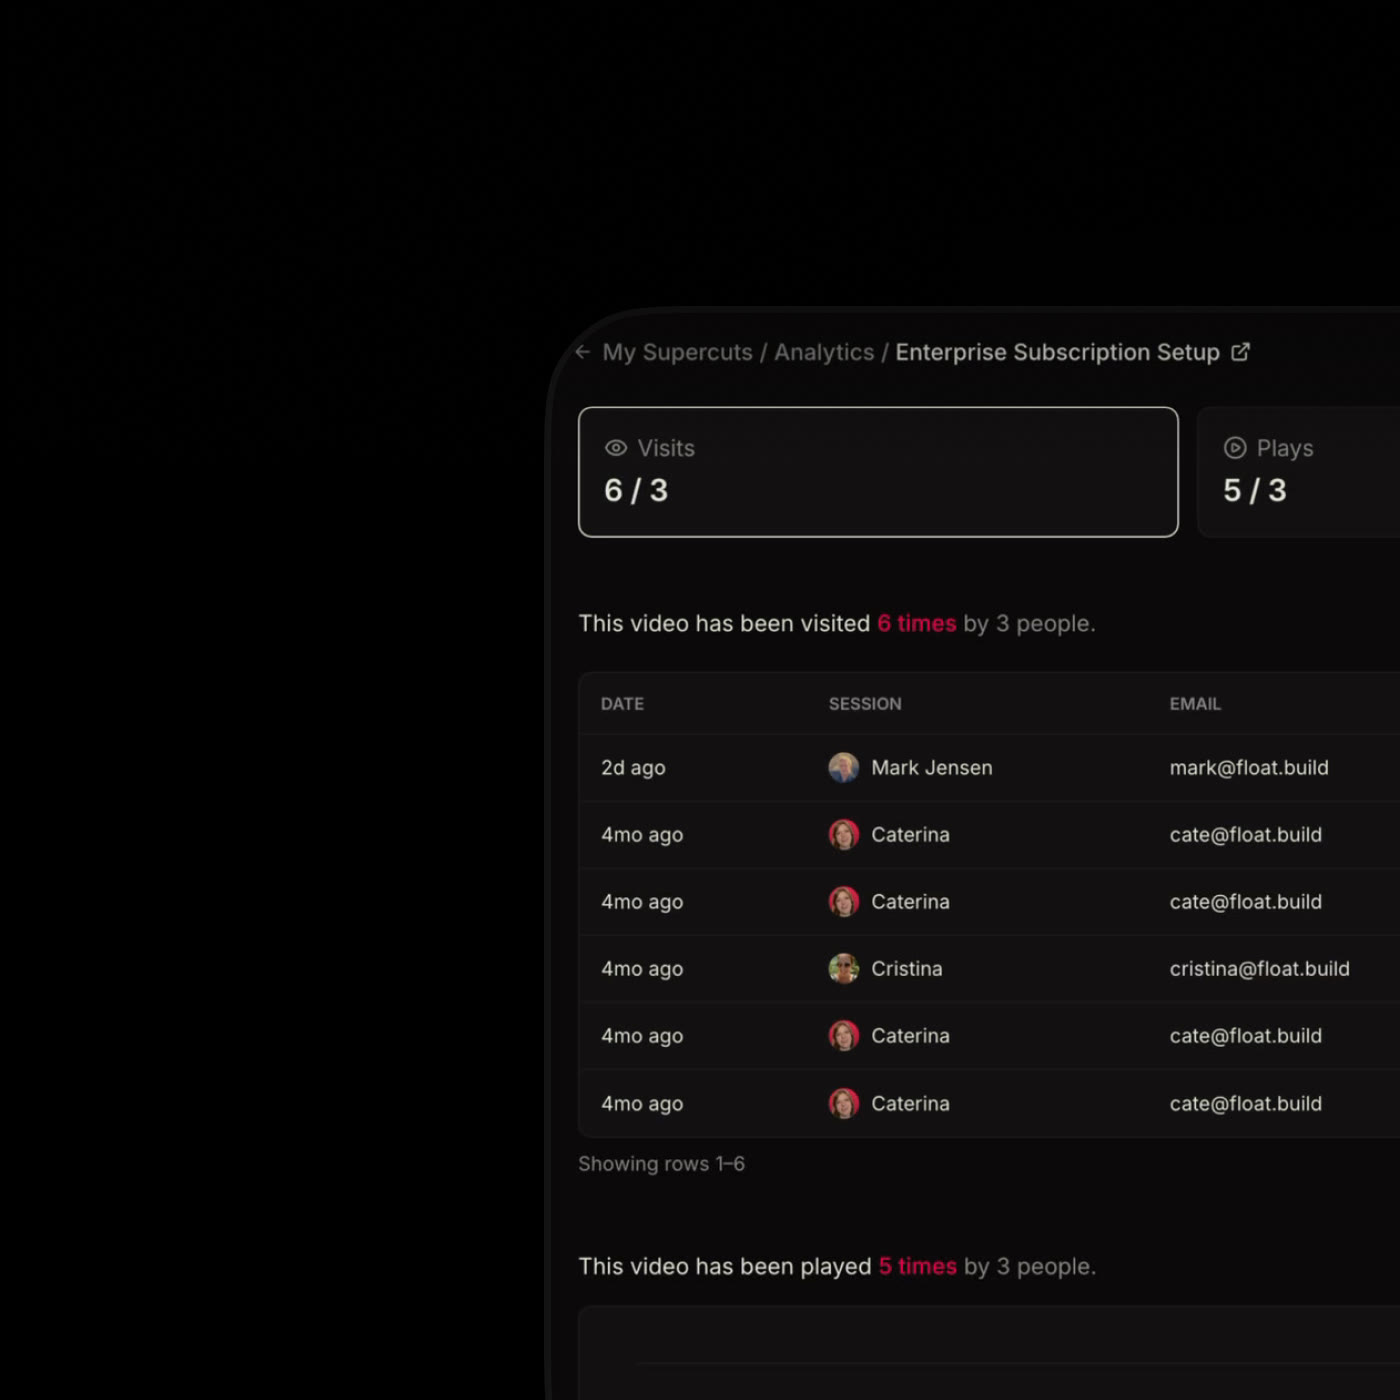This screenshot has width=1400, height=1400.
Task: Click the Mark Jensen session name
Action: point(932,768)
